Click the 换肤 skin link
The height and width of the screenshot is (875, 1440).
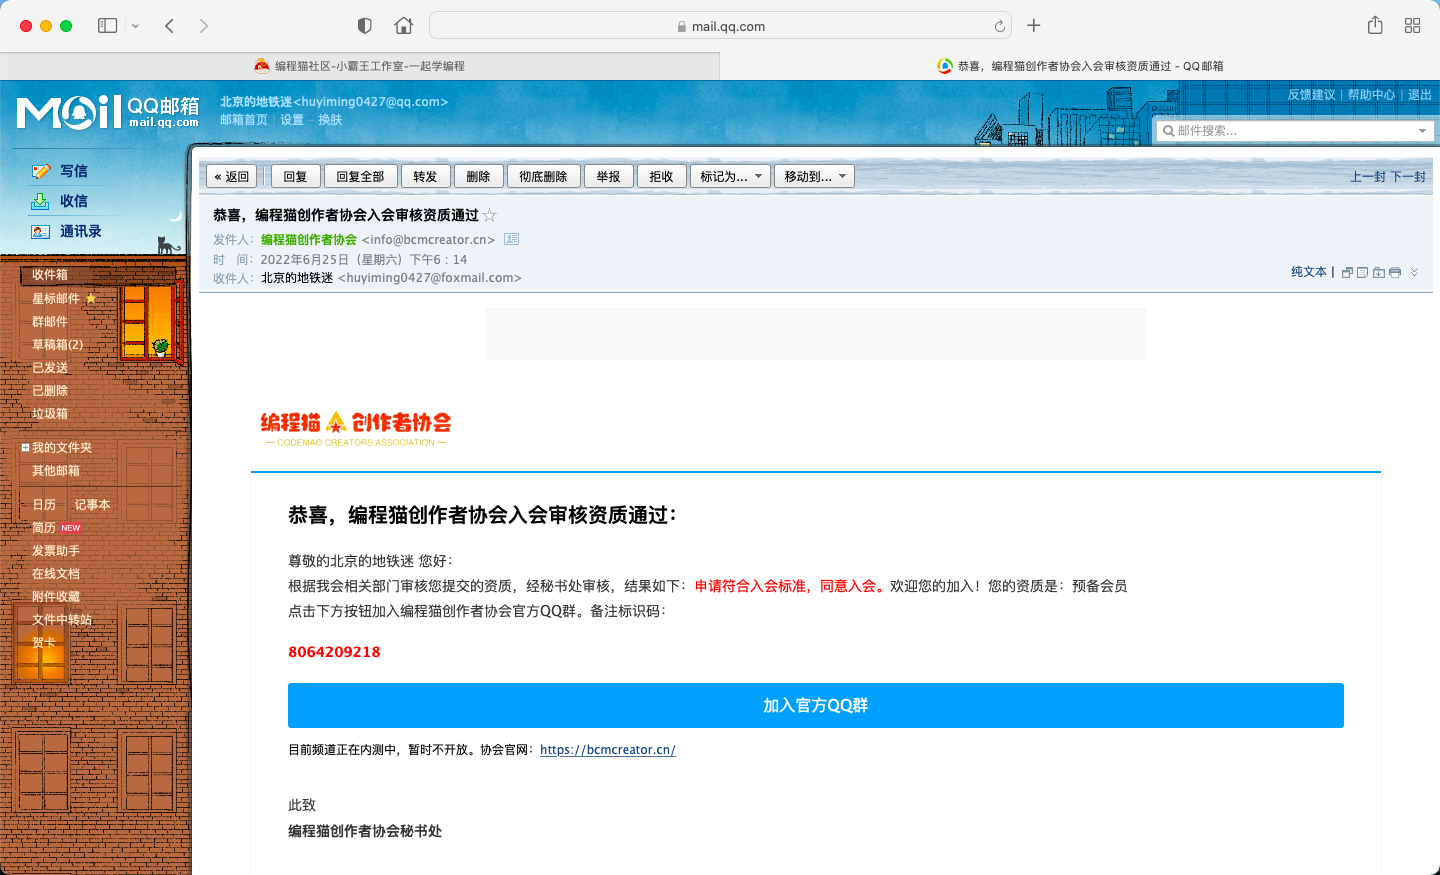point(330,120)
